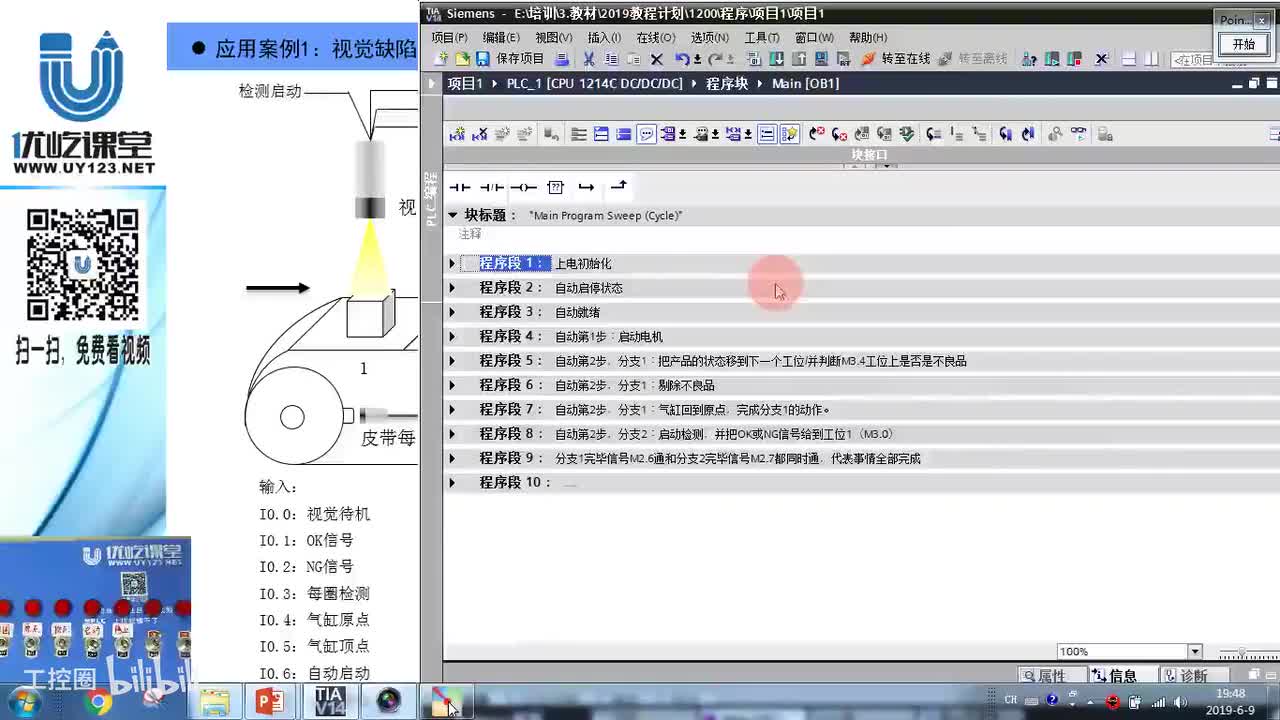Open the 帮助(H) menu

(868, 37)
